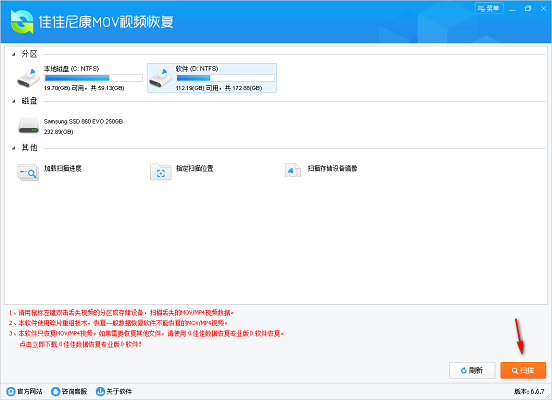Close the application window
This screenshot has height=400, width=552.
pyautogui.click(x=543, y=9)
